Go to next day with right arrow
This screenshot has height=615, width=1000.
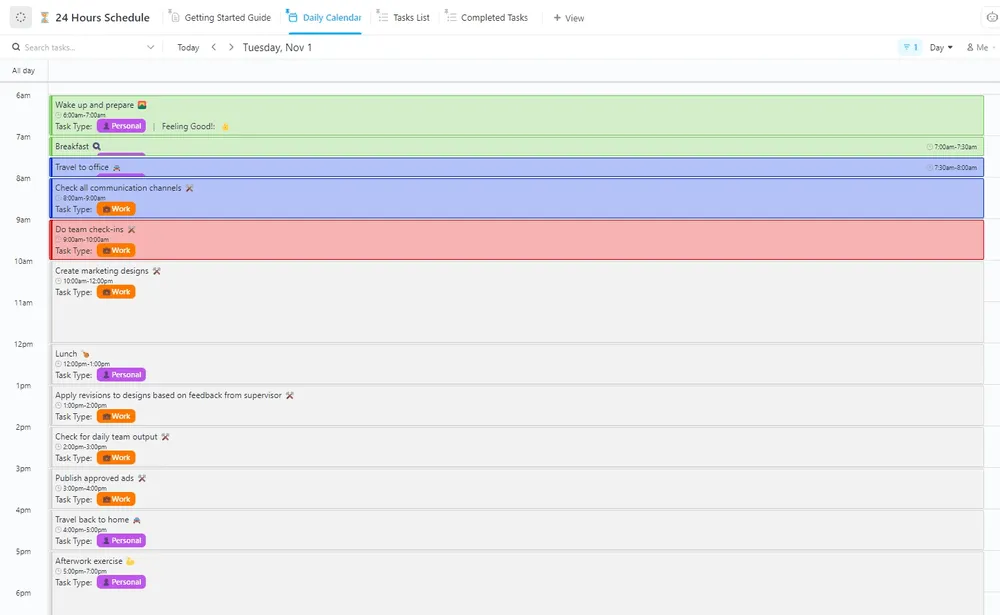tap(231, 47)
